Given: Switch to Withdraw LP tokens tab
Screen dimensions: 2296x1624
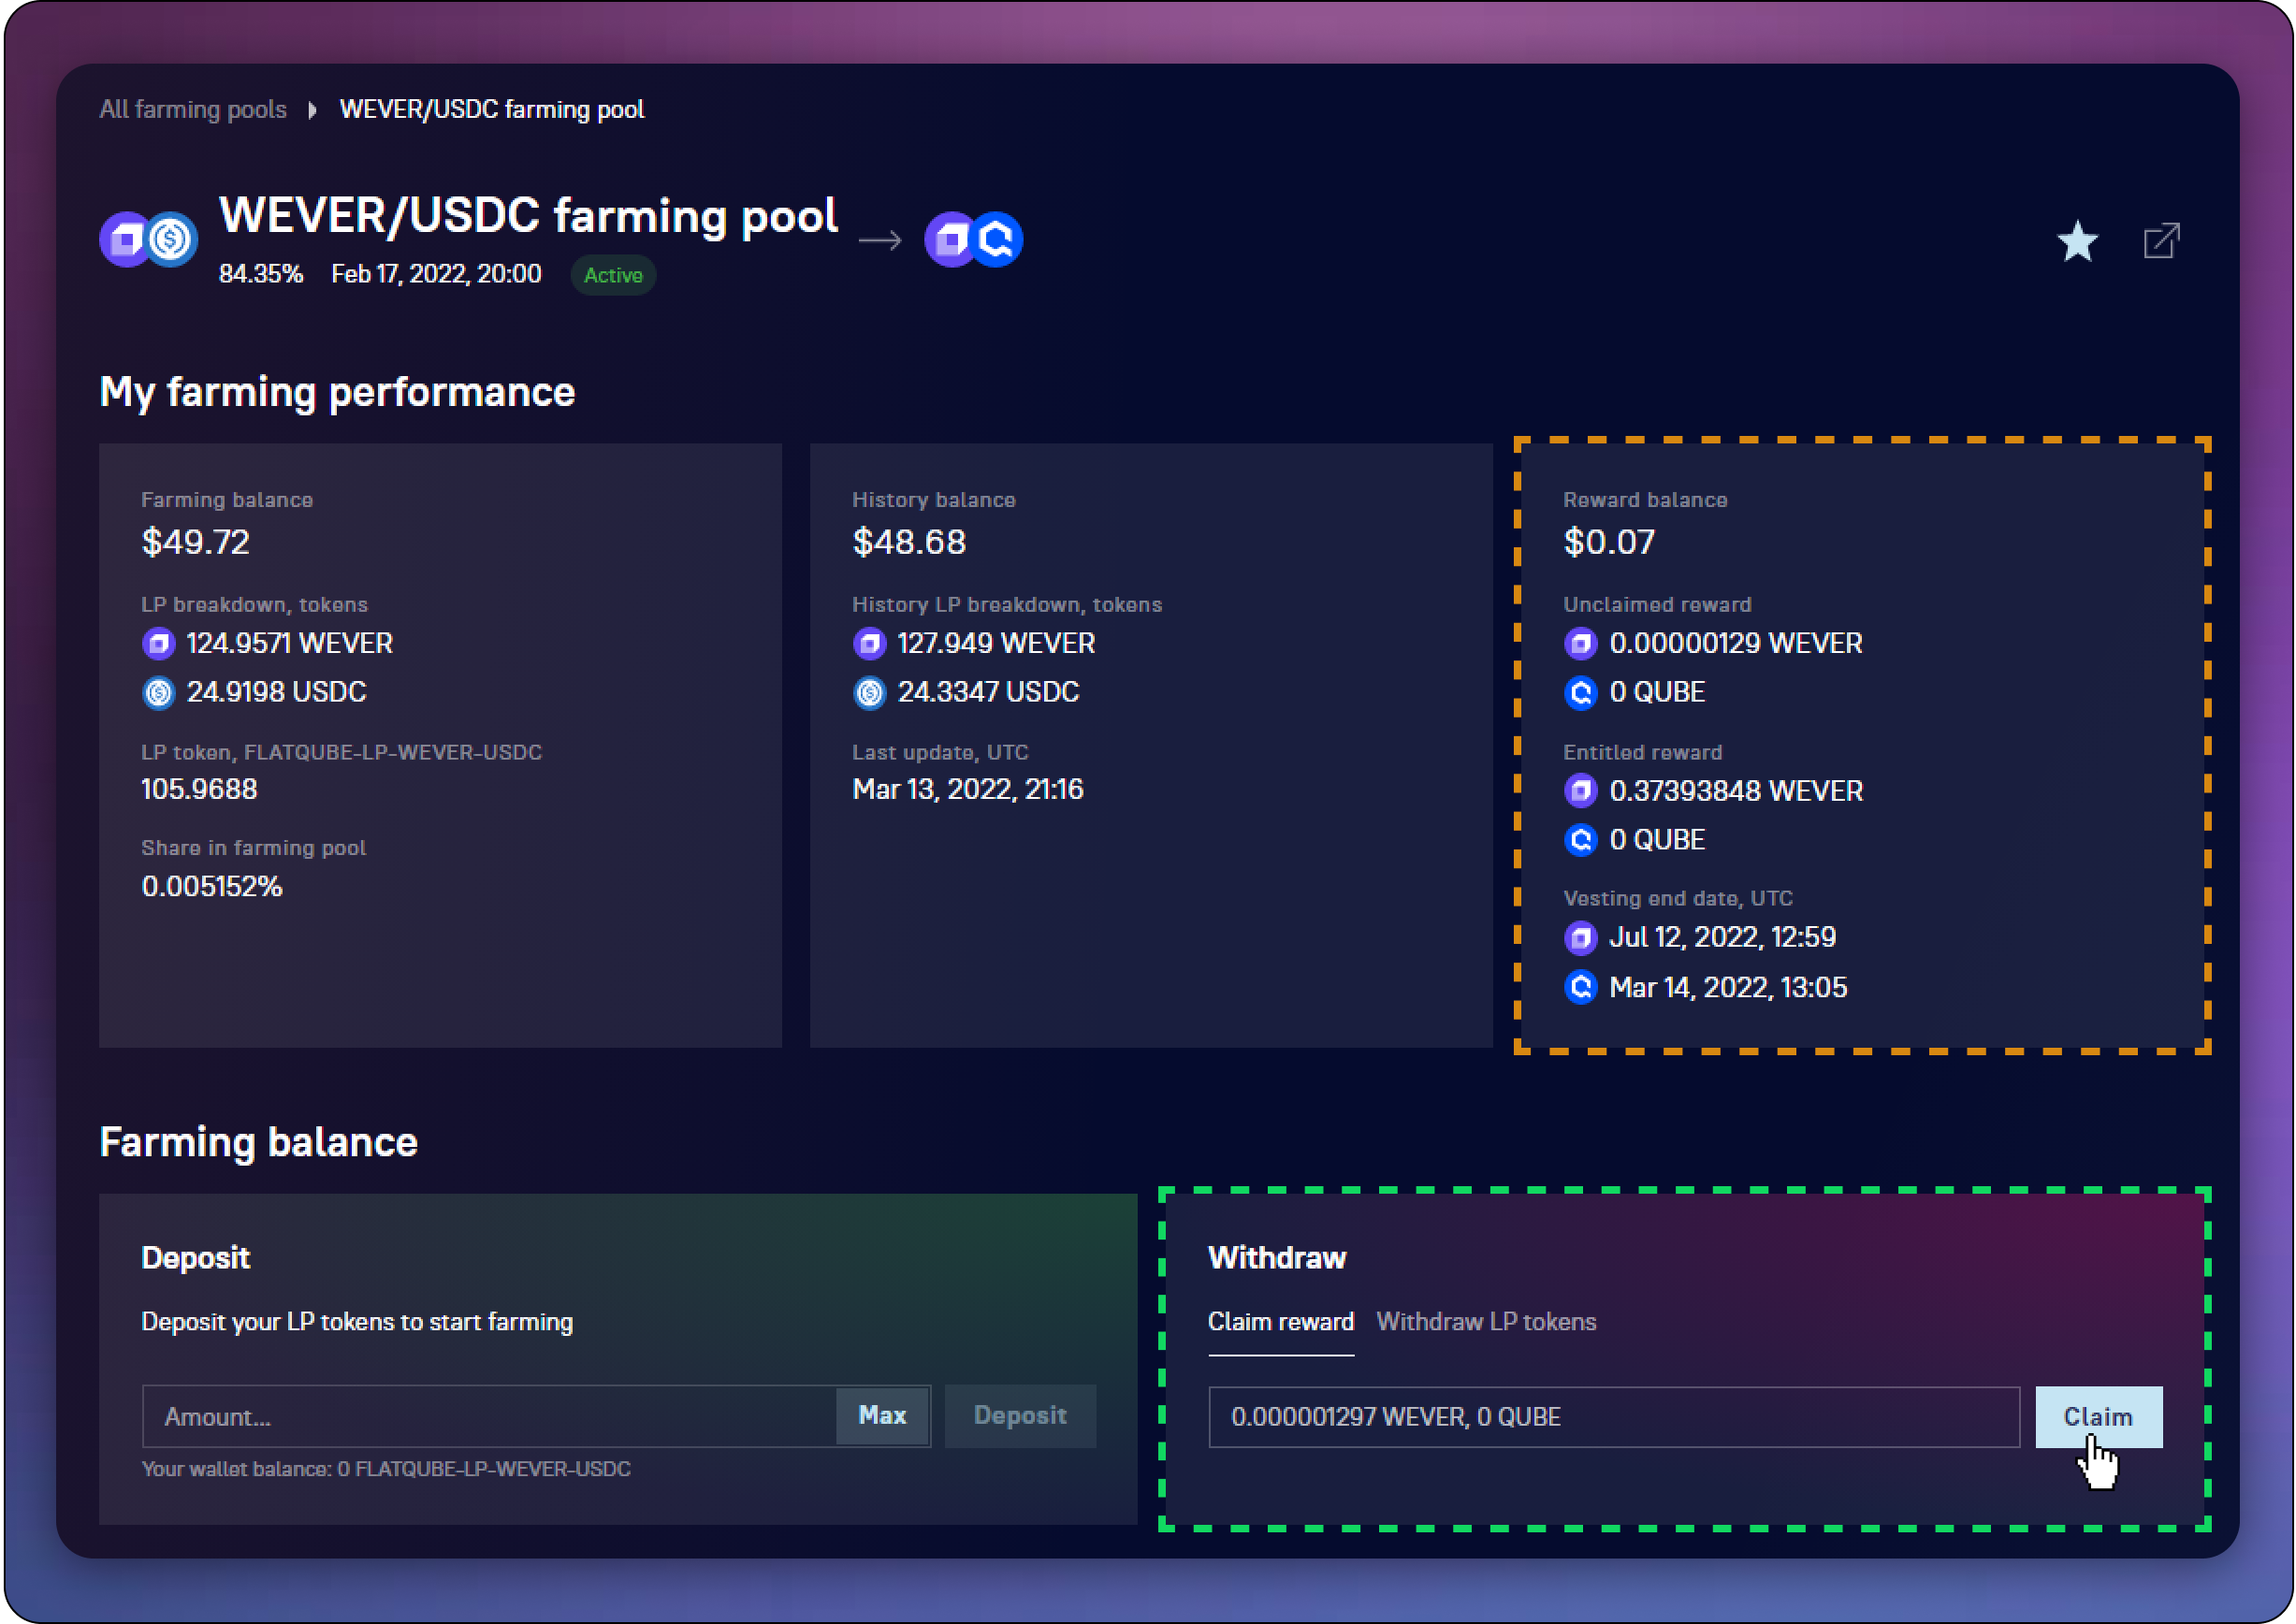Looking at the screenshot, I should (x=1486, y=1322).
